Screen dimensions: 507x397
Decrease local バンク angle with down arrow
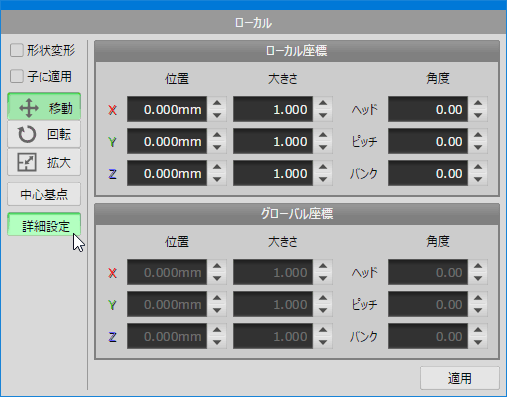[478, 180]
